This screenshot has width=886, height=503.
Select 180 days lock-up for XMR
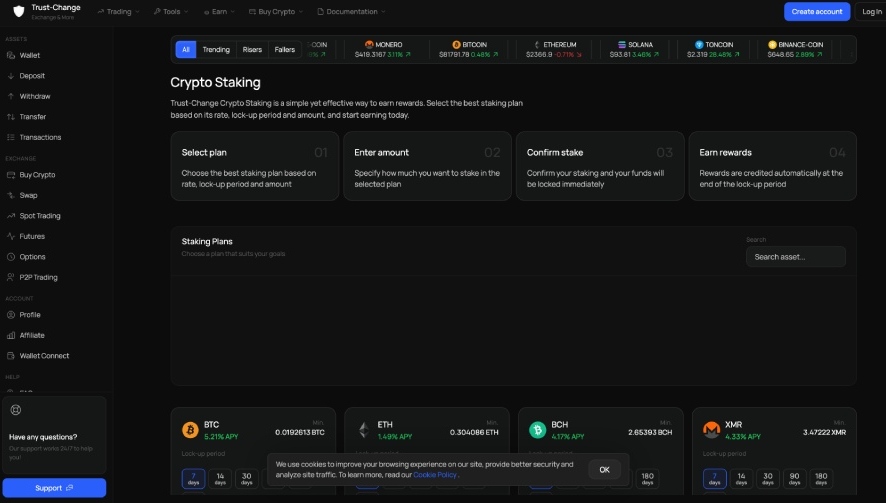point(821,479)
